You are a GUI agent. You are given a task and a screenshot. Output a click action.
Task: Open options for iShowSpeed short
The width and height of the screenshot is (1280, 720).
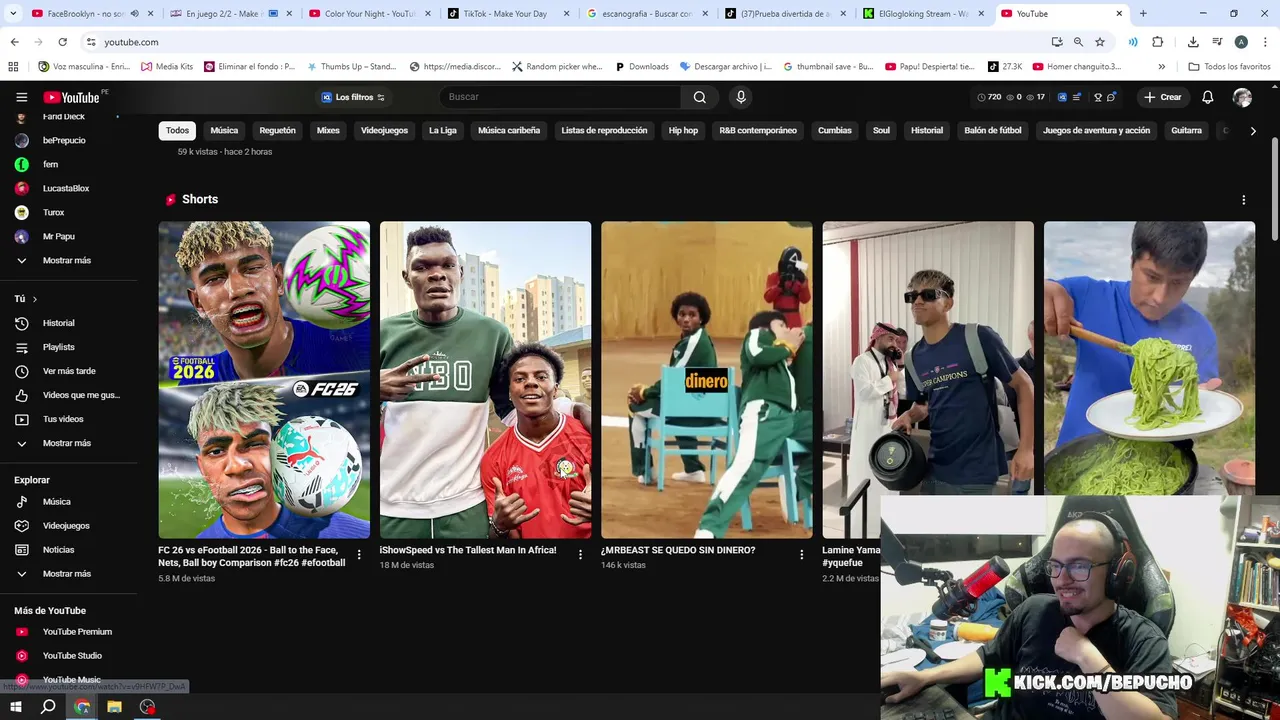pyautogui.click(x=580, y=554)
